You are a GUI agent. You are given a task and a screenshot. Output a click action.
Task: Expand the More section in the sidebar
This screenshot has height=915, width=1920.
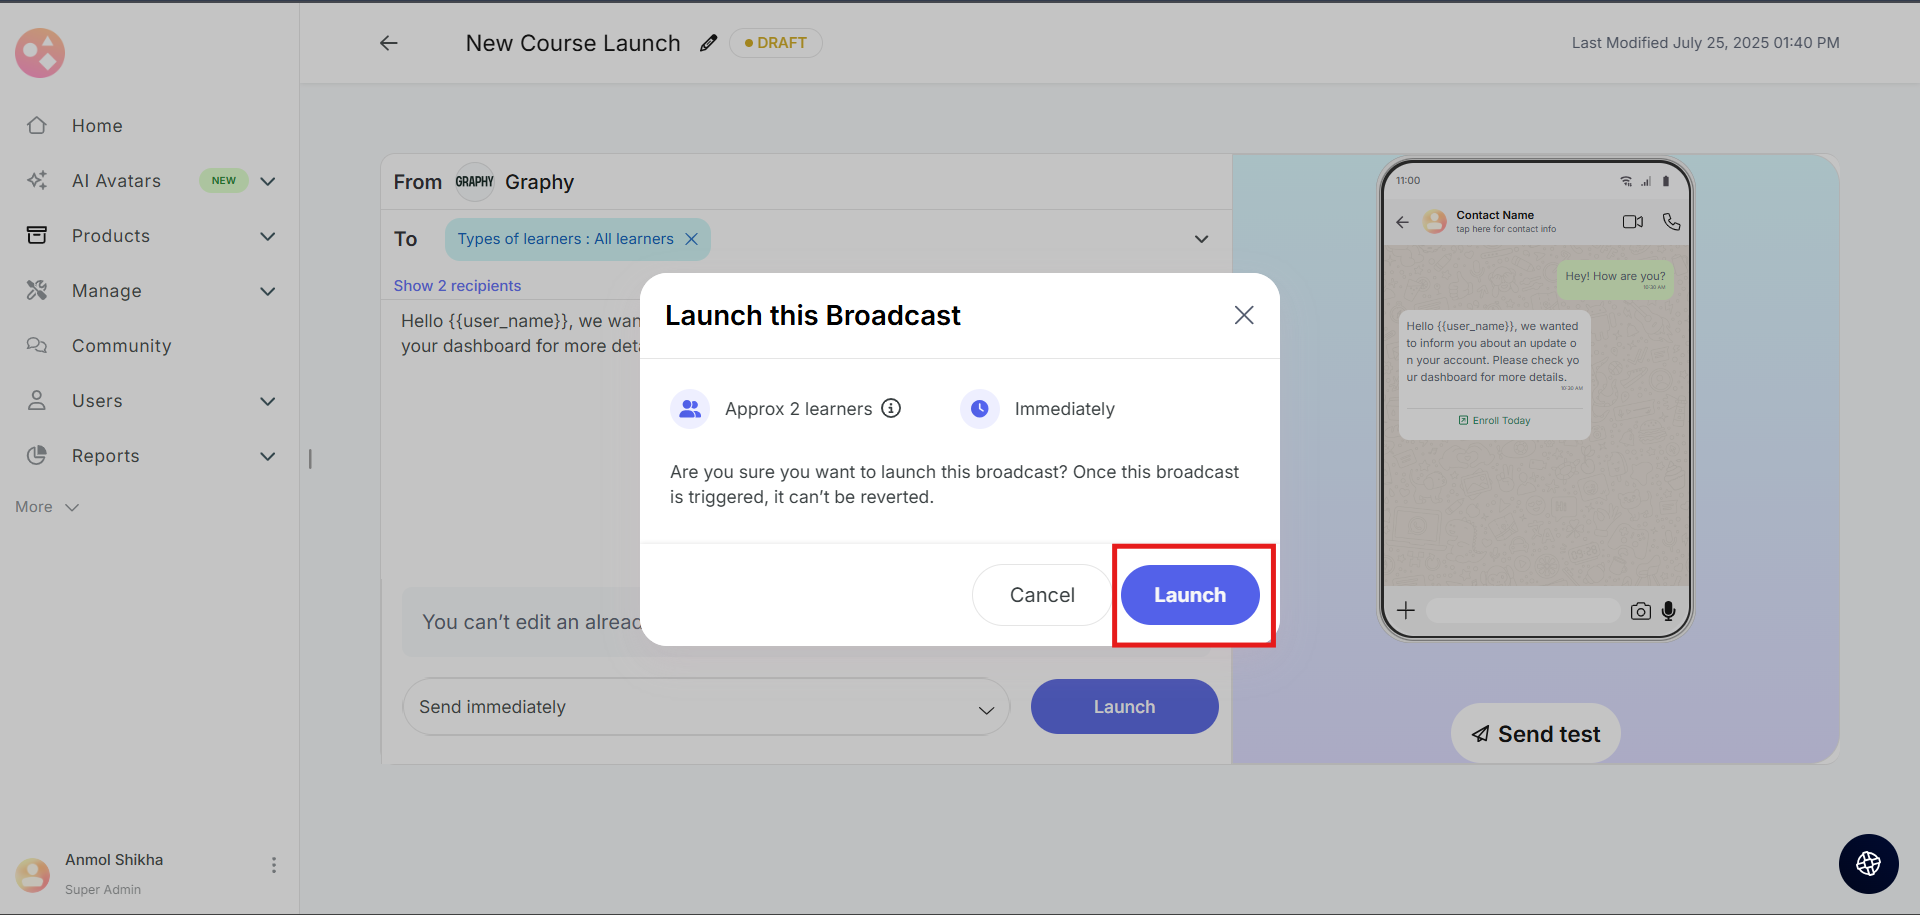[47, 507]
